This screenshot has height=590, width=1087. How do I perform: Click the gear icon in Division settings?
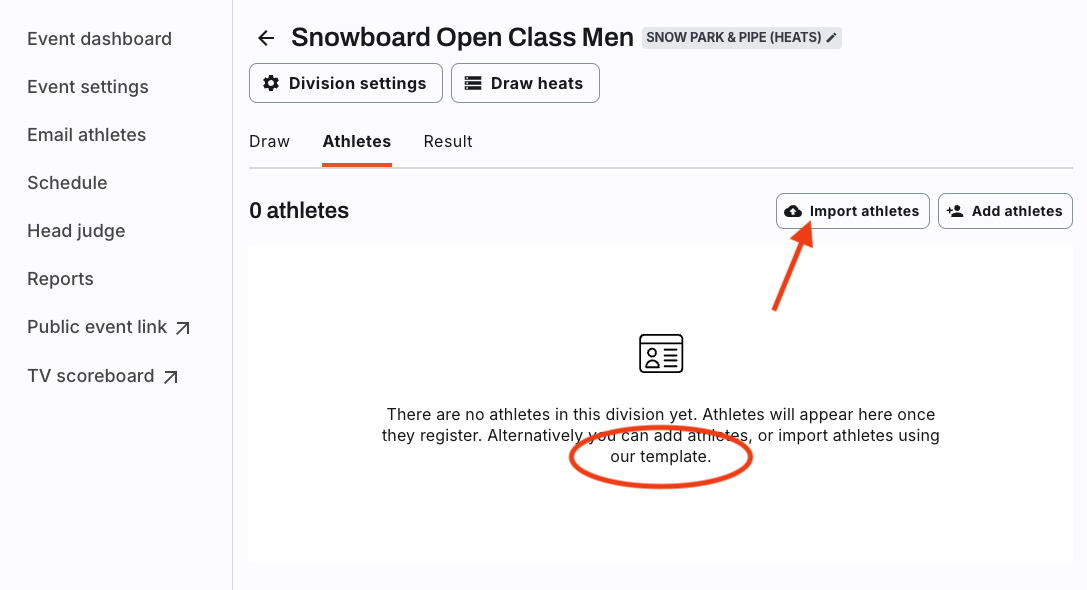tap(271, 83)
